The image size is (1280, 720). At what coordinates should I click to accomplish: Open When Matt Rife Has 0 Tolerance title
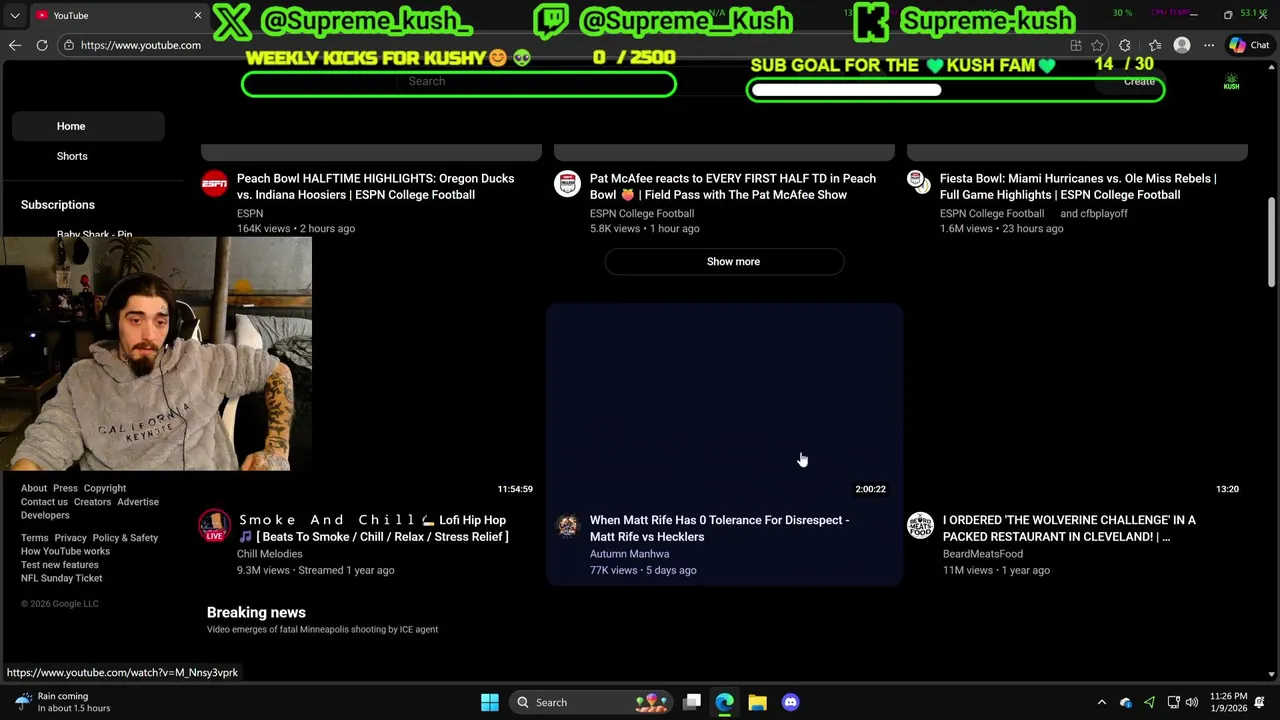pos(720,528)
